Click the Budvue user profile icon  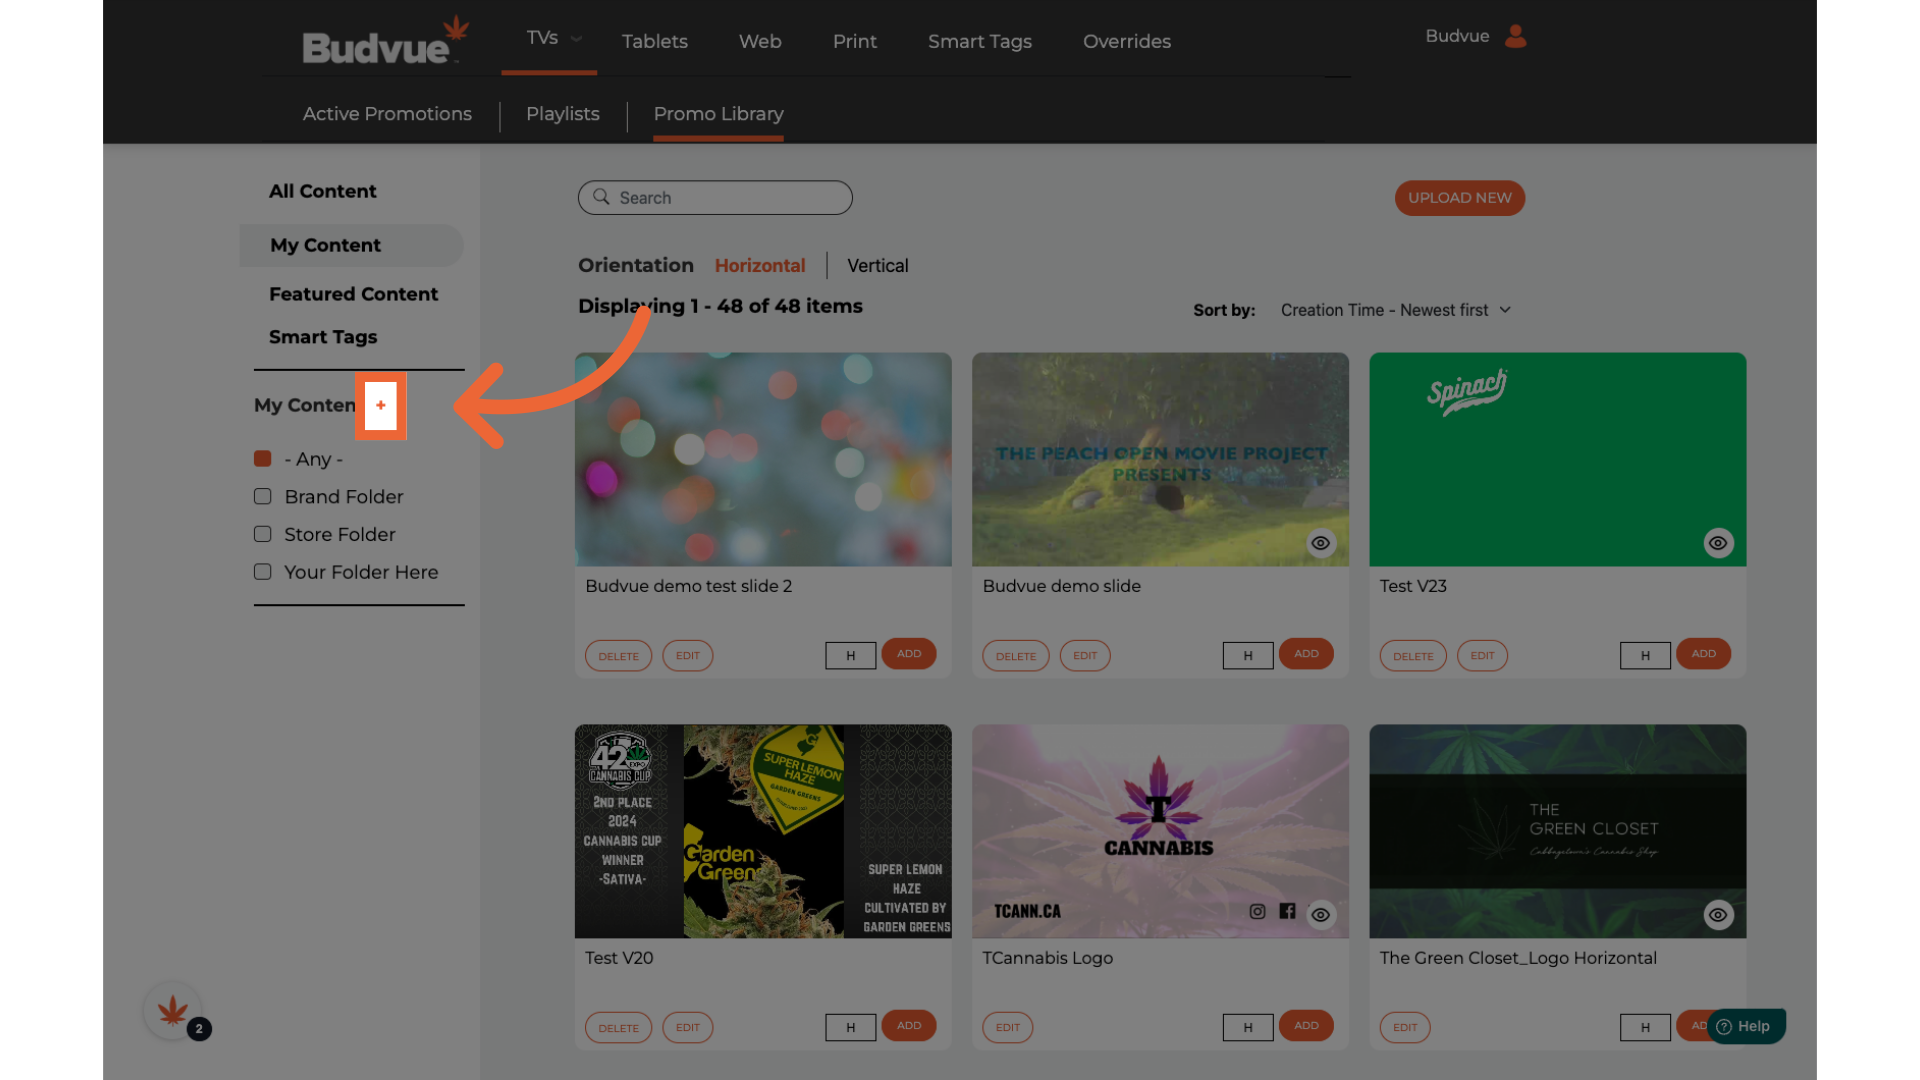(1515, 37)
